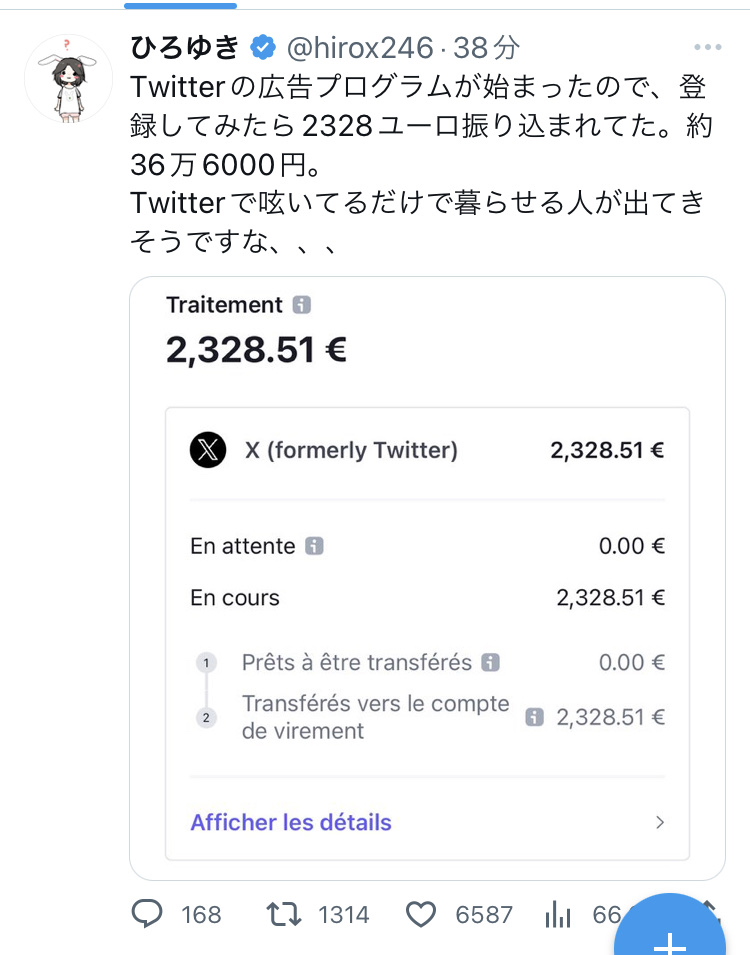Image resolution: width=750 pixels, height=955 pixels.
Task: Select the step 2 transfer marker
Action: pos(207,717)
